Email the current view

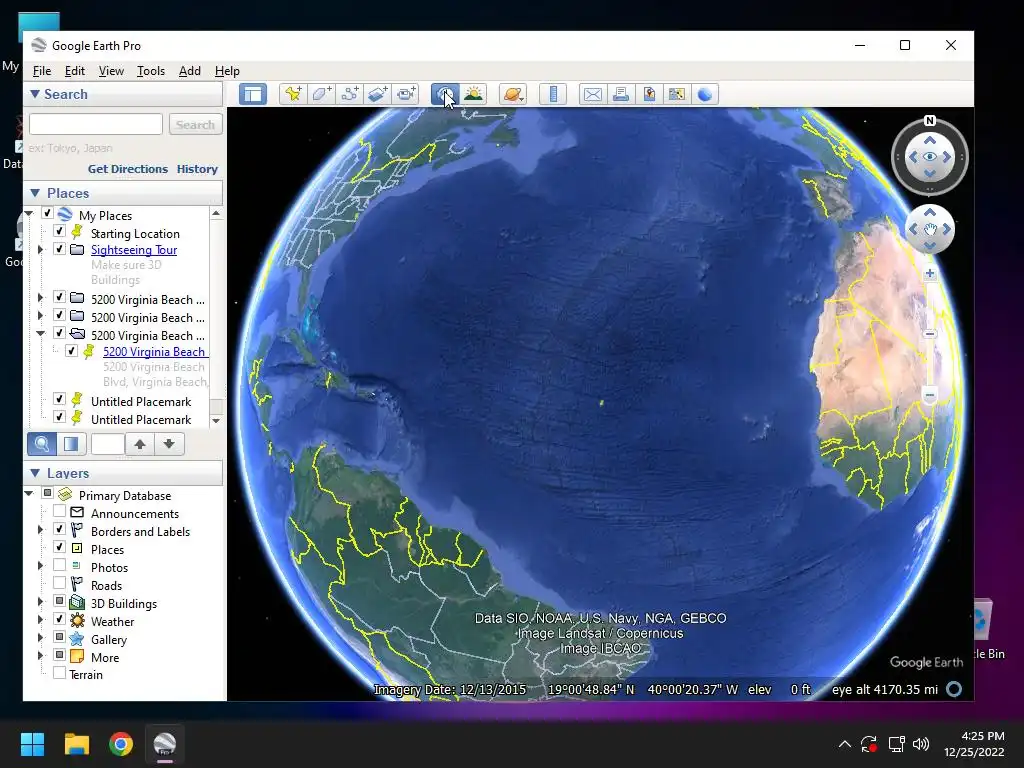592,94
